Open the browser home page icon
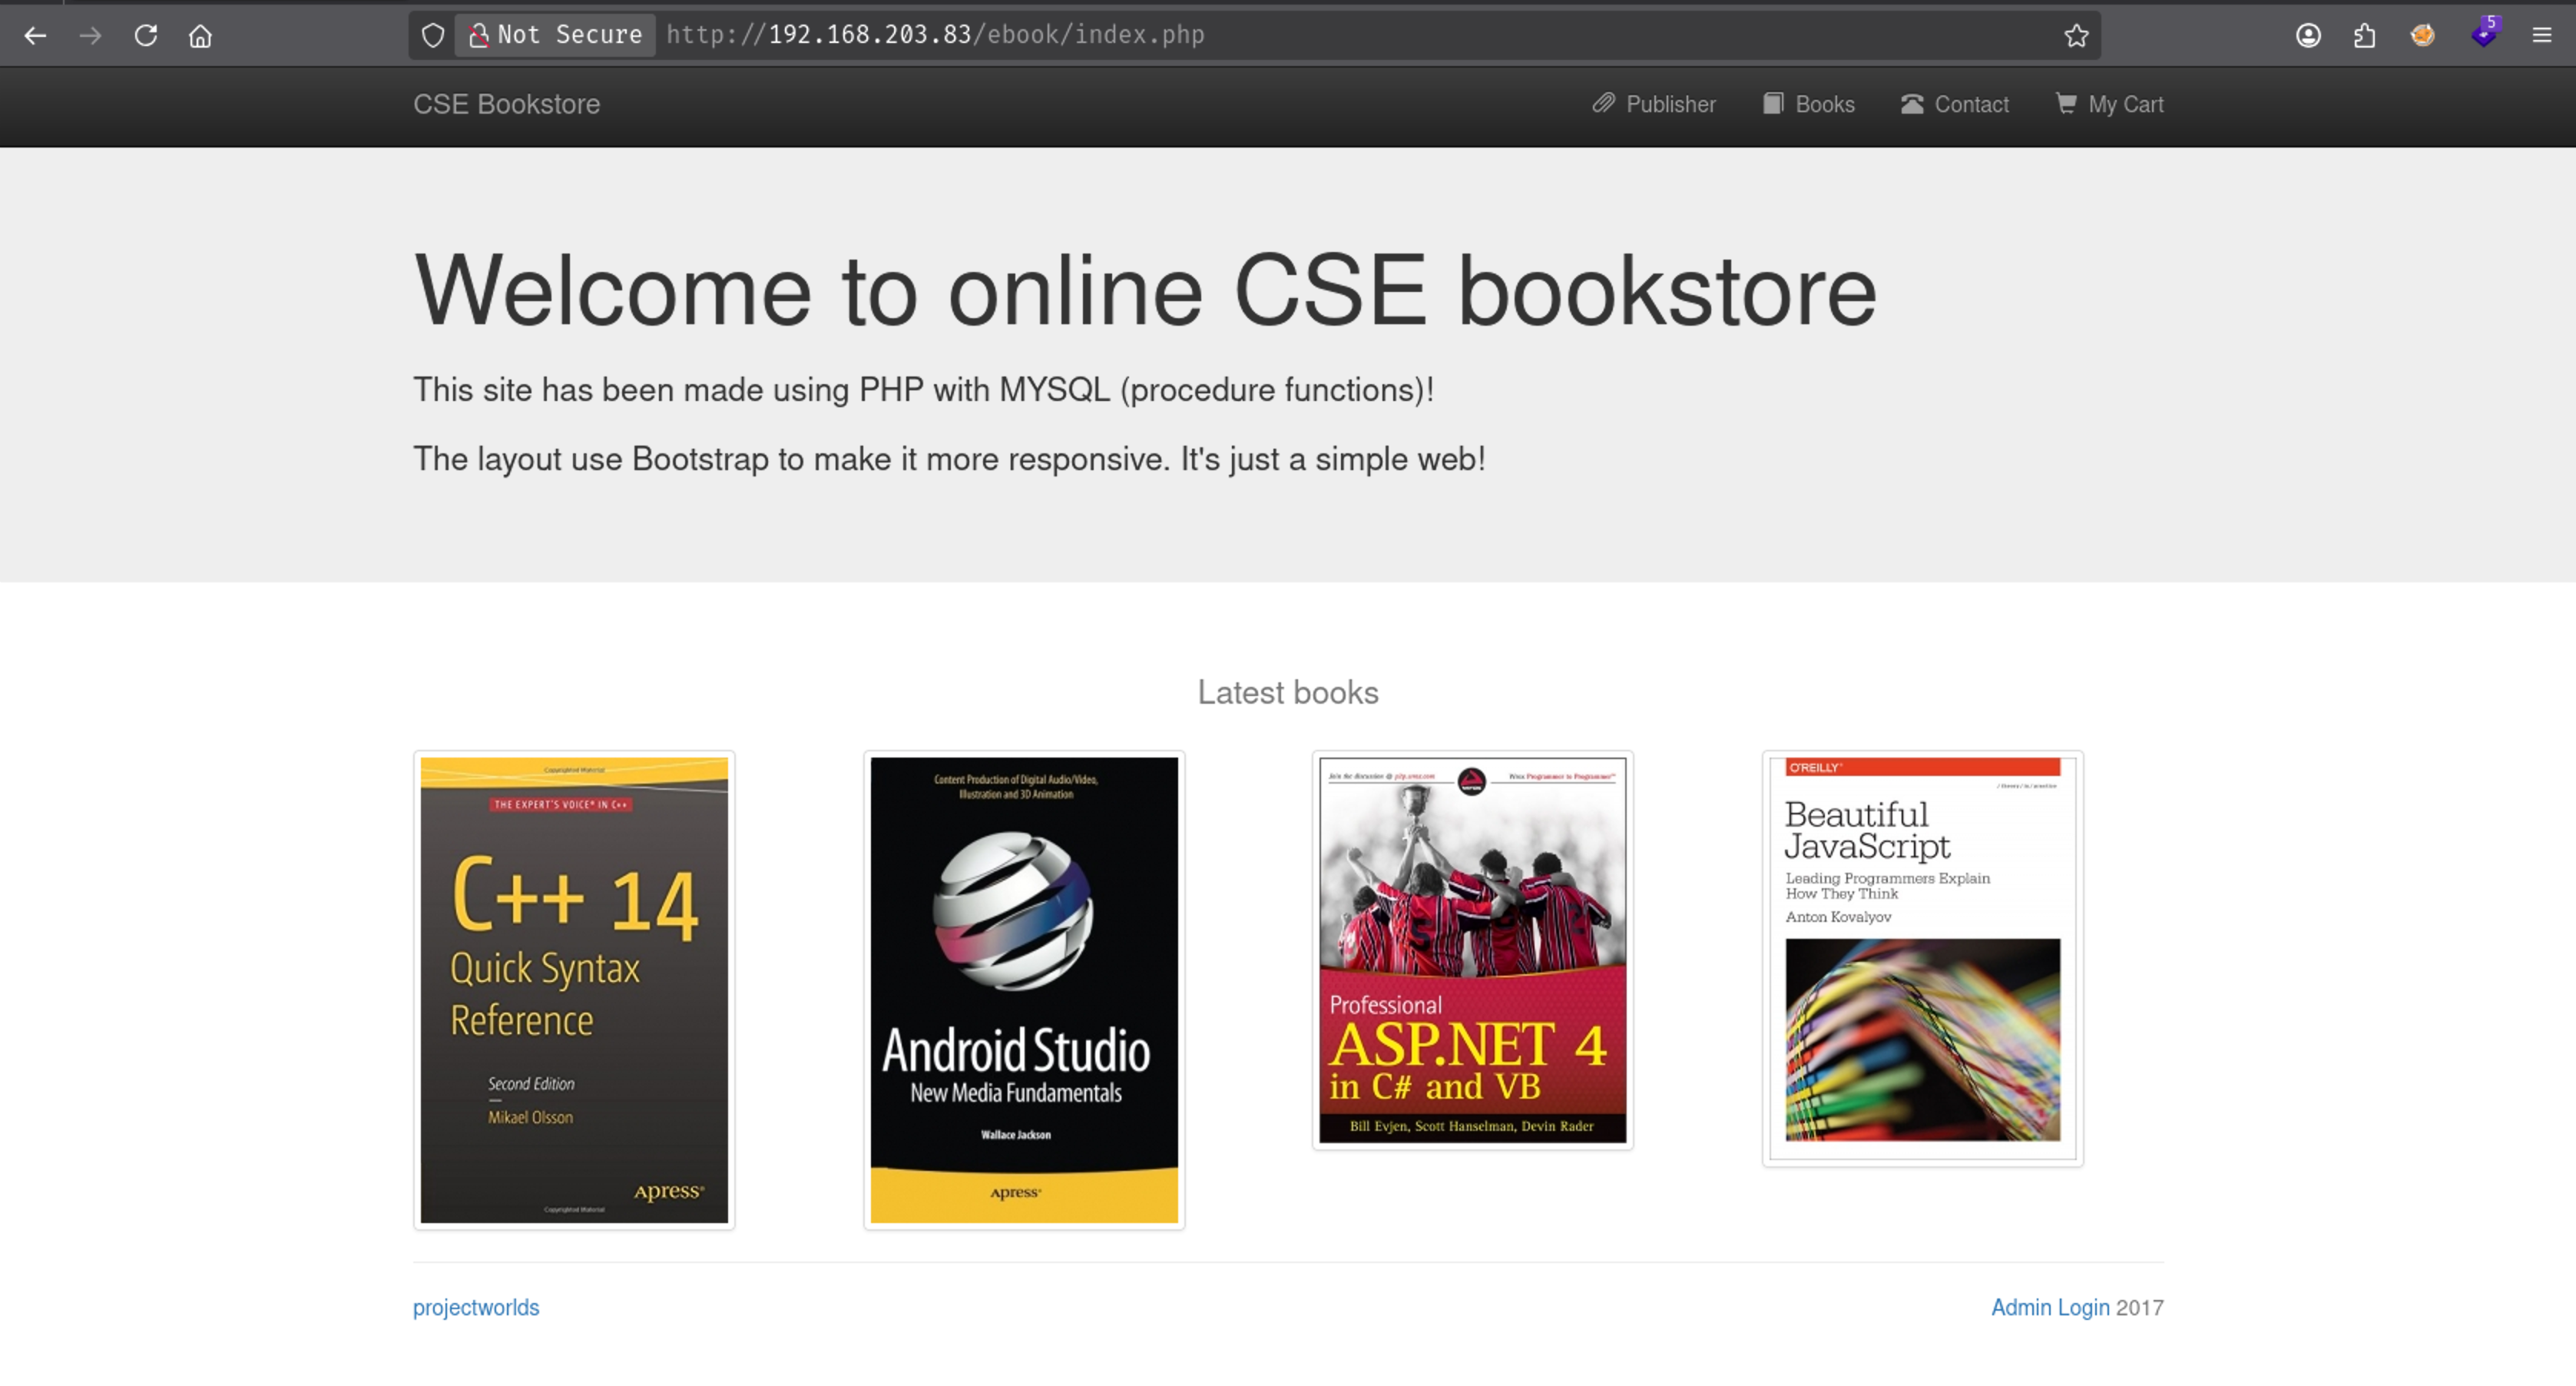2576x1386 pixels. coord(200,36)
